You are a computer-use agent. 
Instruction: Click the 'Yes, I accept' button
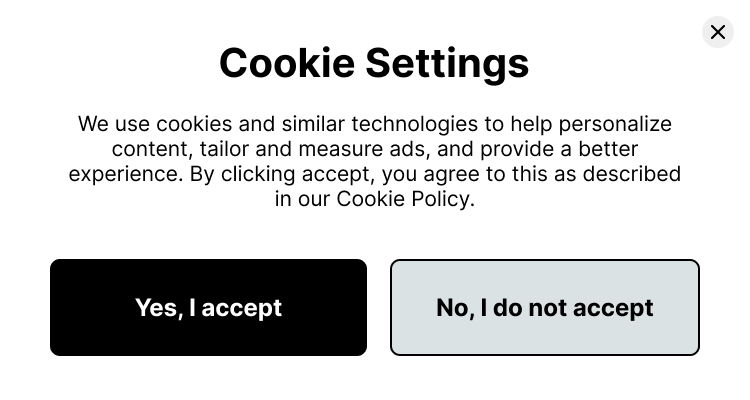click(x=208, y=308)
